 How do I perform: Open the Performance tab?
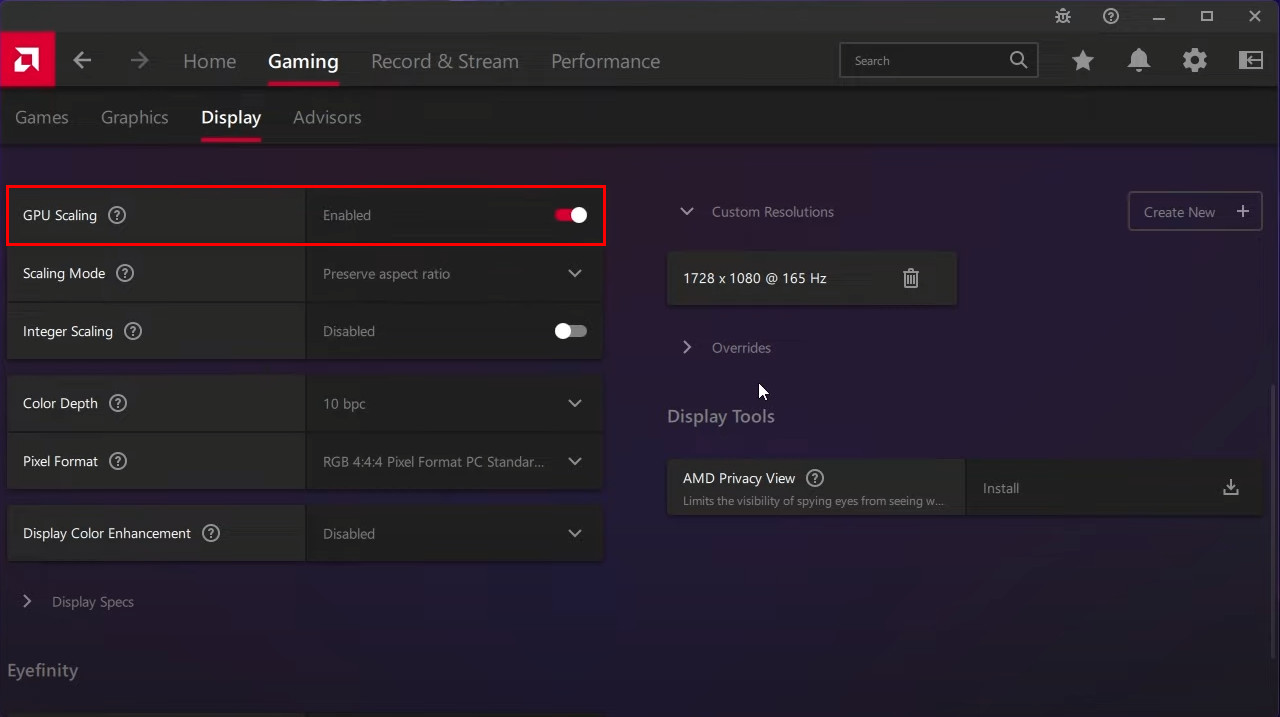click(605, 61)
